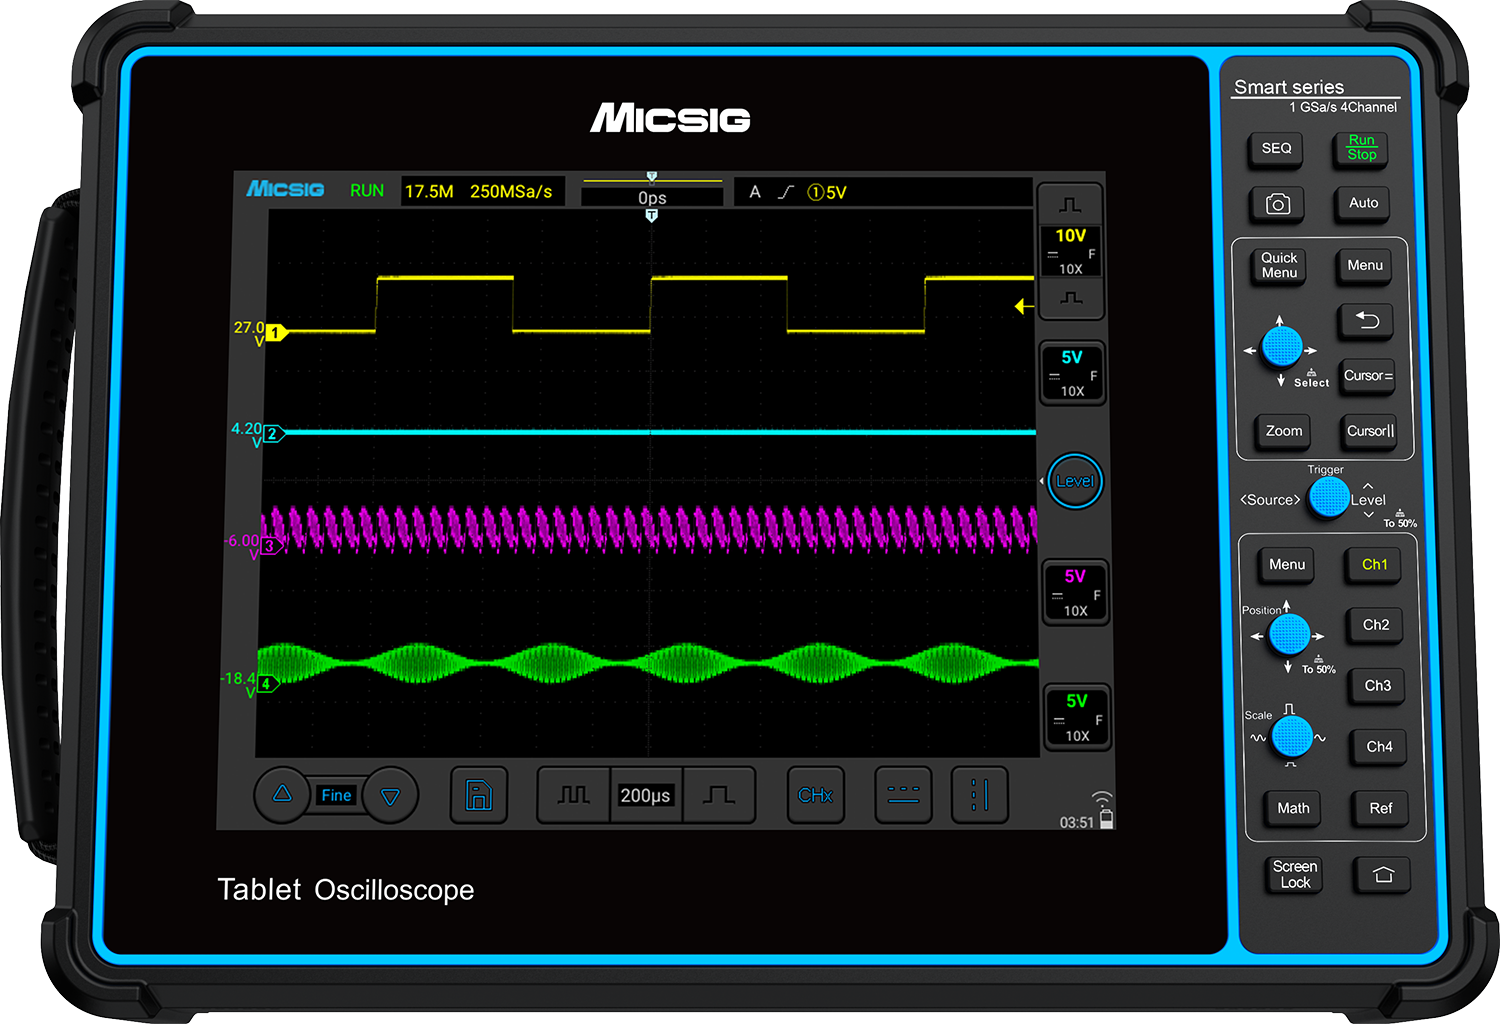1500x1024 pixels.
Task: Toggle the Ref waveform button
Action: (x=1381, y=808)
